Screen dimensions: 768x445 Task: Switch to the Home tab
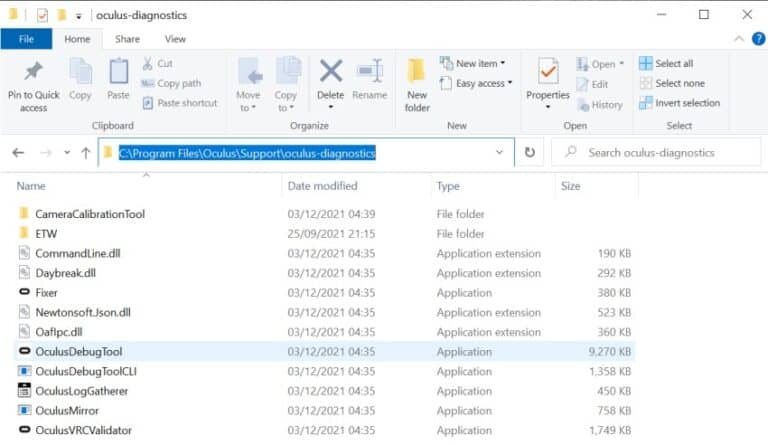(x=77, y=39)
